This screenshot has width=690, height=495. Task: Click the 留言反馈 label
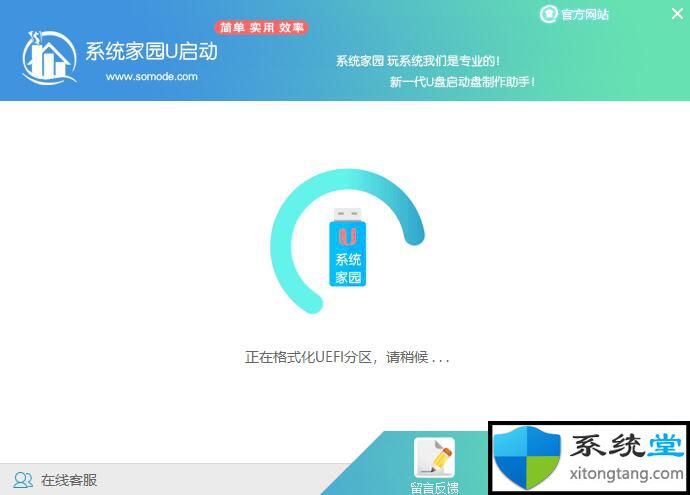click(434, 487)
